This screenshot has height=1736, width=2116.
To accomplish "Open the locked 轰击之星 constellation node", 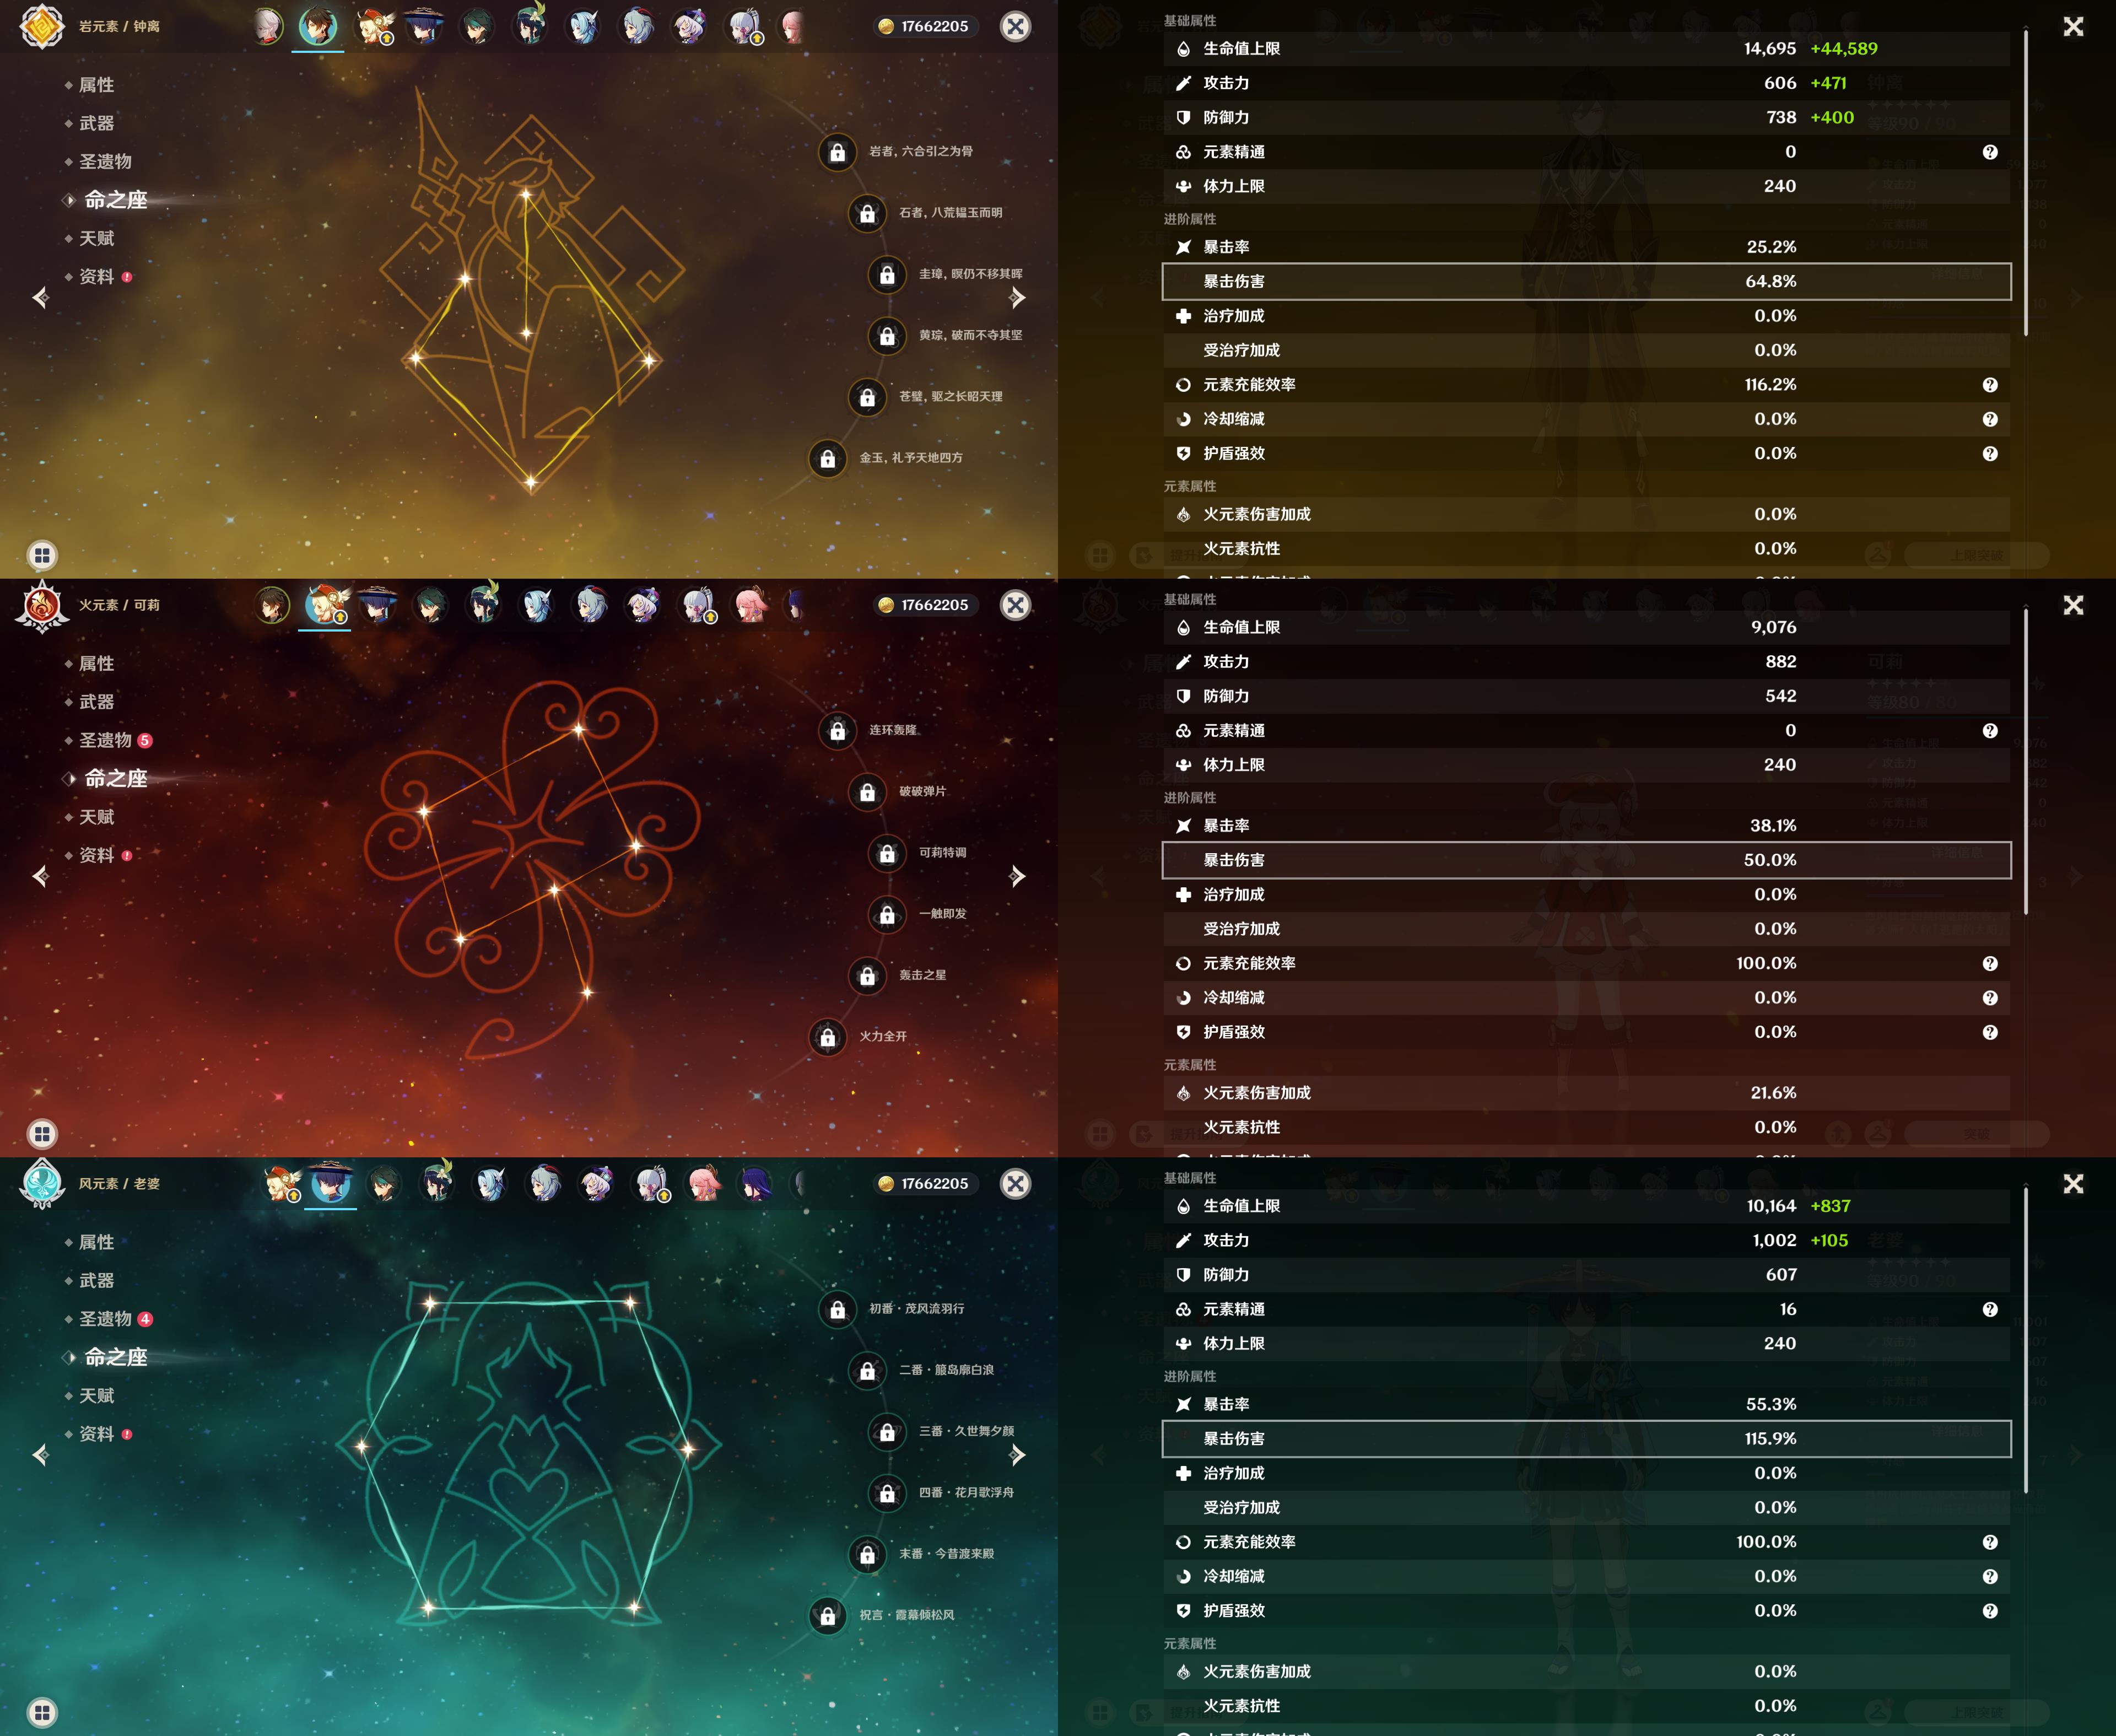I will click(x=867, y=976).
